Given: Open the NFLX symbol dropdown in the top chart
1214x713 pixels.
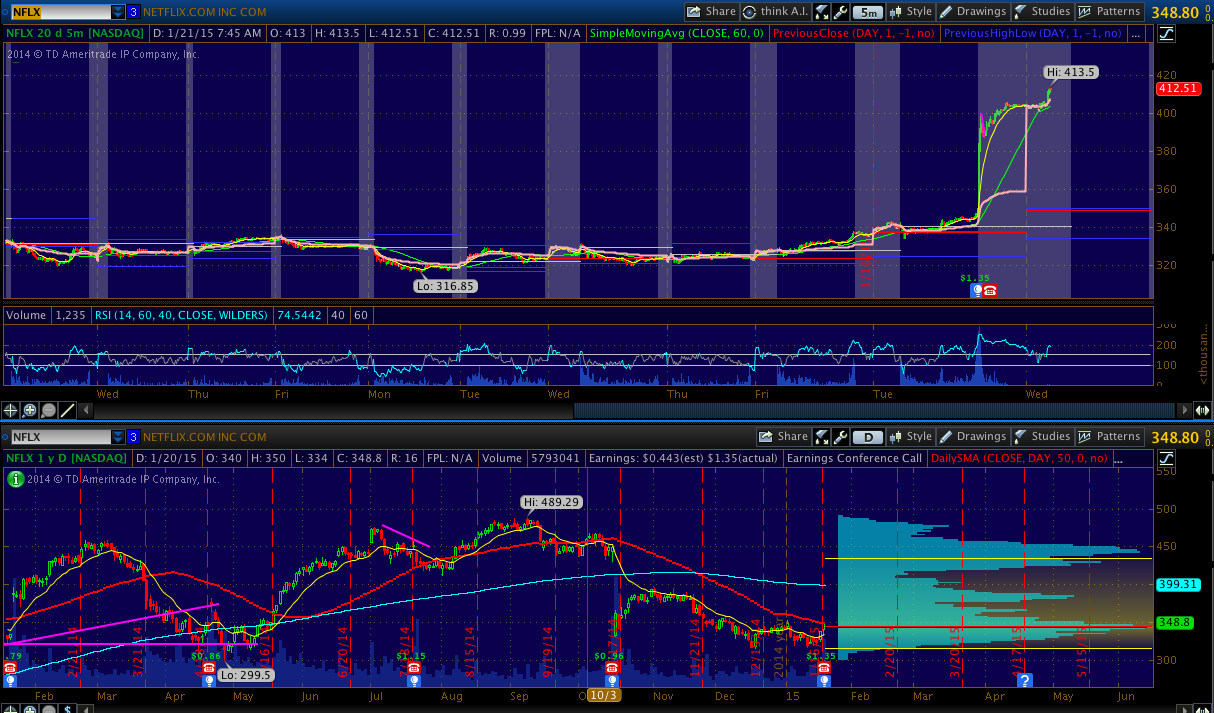Looking at the screenshot, I should tap(118, 12).
